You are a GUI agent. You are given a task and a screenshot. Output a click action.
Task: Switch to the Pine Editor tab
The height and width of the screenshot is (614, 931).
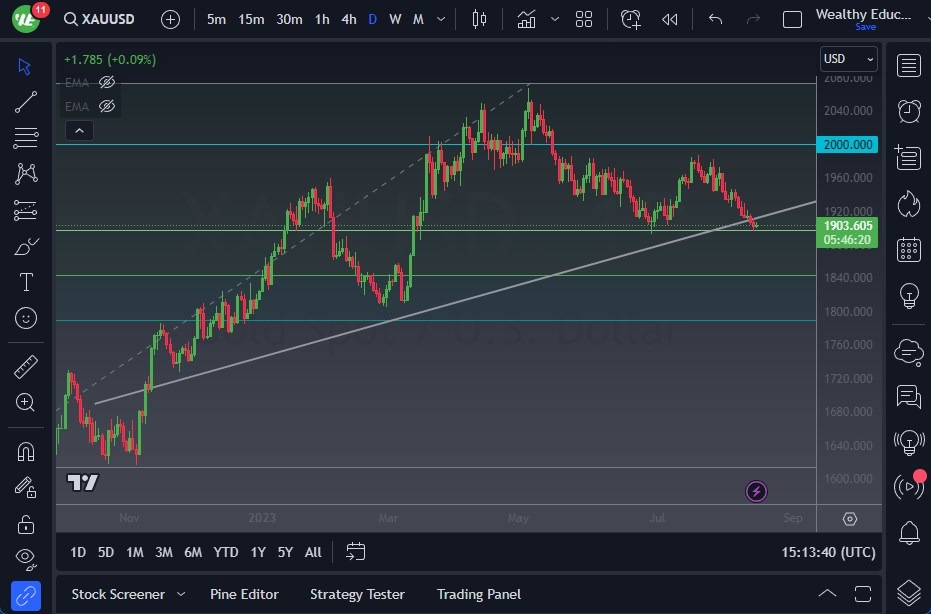tap(245, 594)
